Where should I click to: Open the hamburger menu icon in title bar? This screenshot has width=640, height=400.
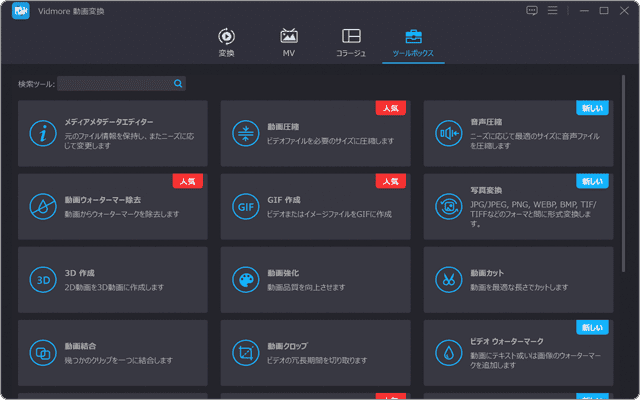[x=553, y=10]
